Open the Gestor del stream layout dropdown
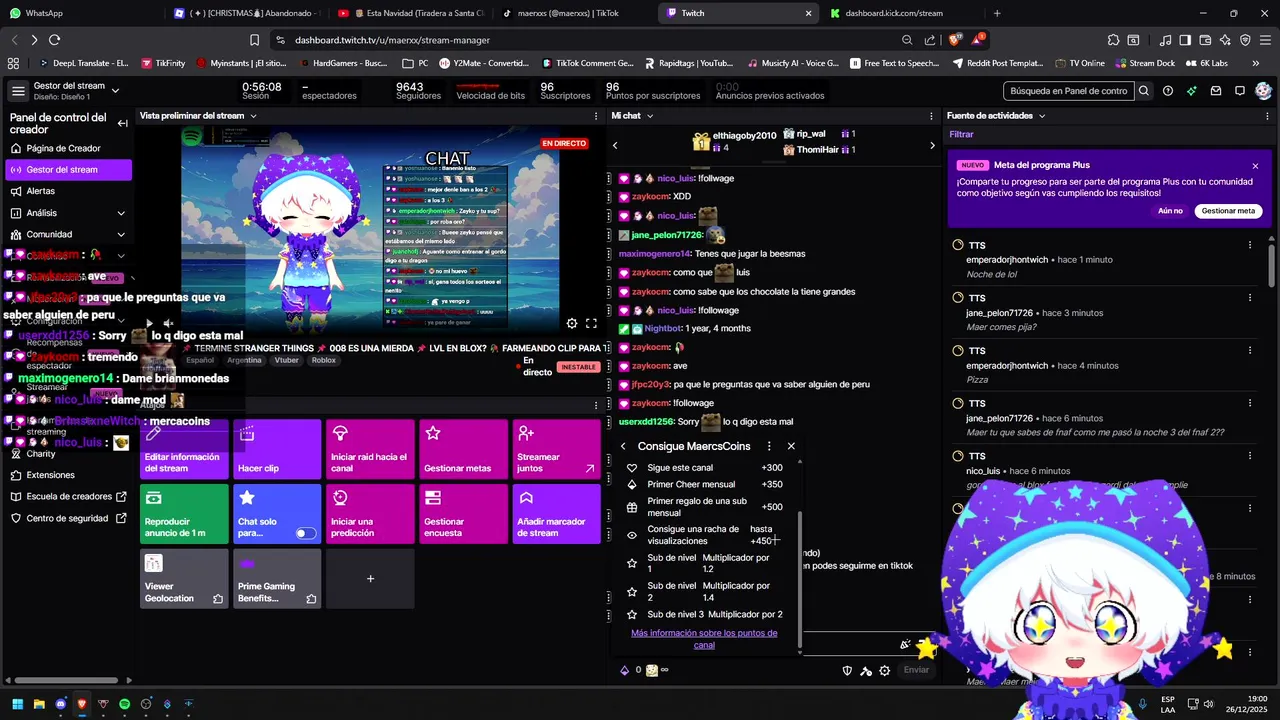 click(115, 91)
